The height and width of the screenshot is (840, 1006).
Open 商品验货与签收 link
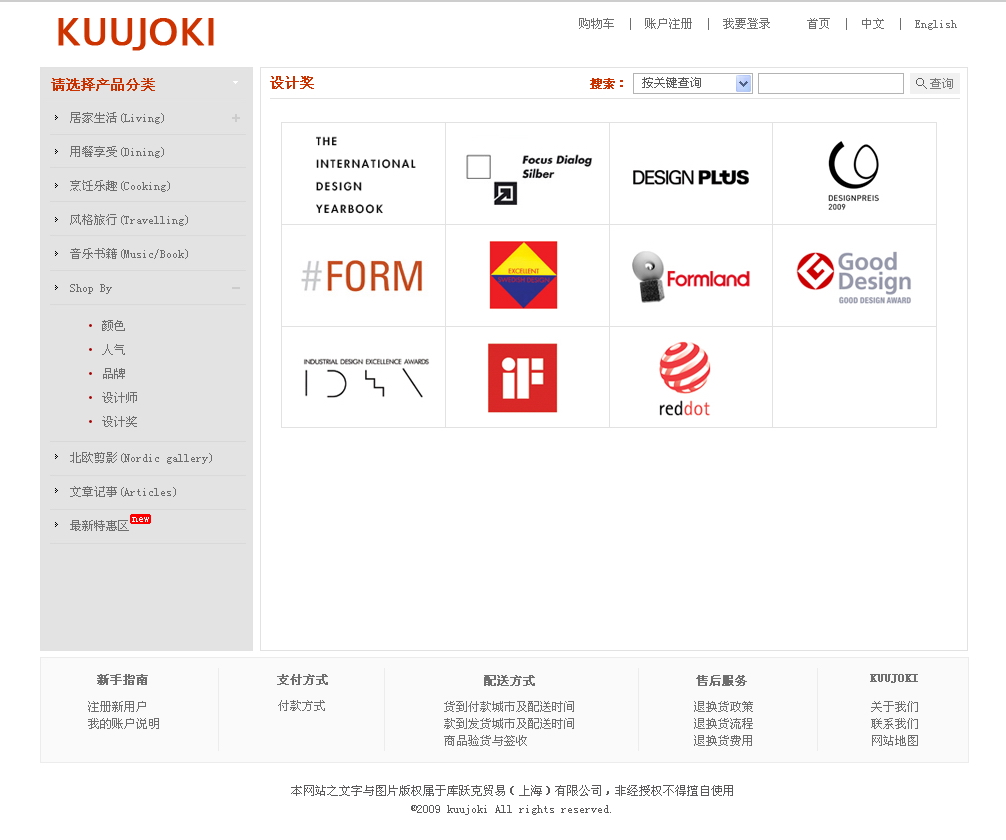(485, 741)
